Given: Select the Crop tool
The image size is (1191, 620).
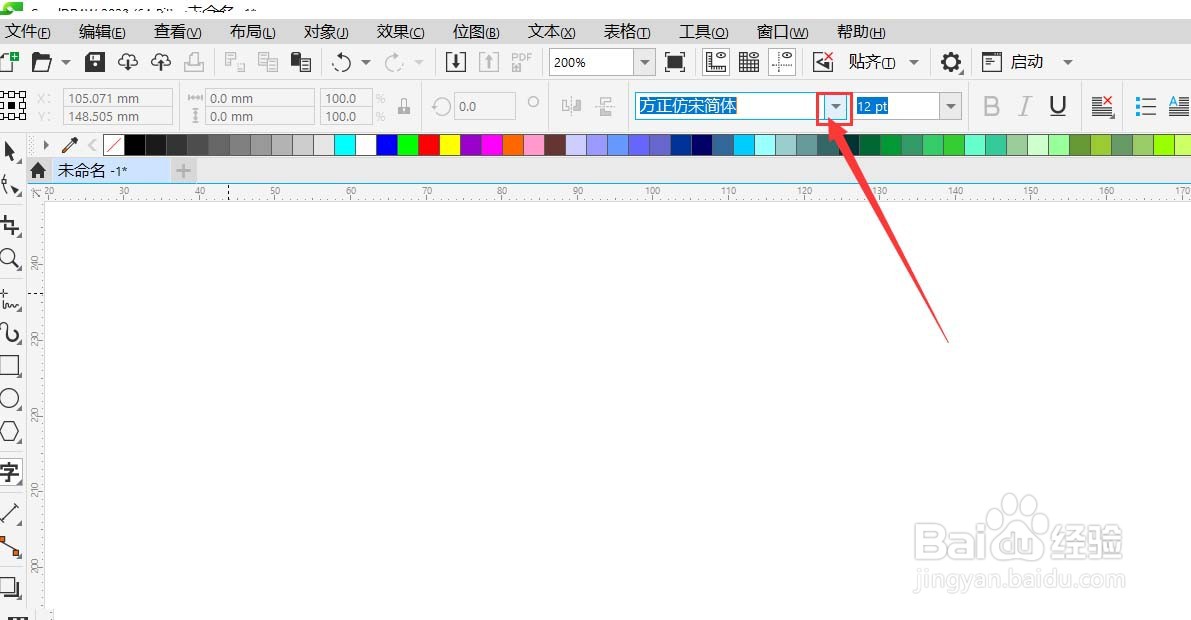Looking at the screenshot, I should click(x=11, y=226).
